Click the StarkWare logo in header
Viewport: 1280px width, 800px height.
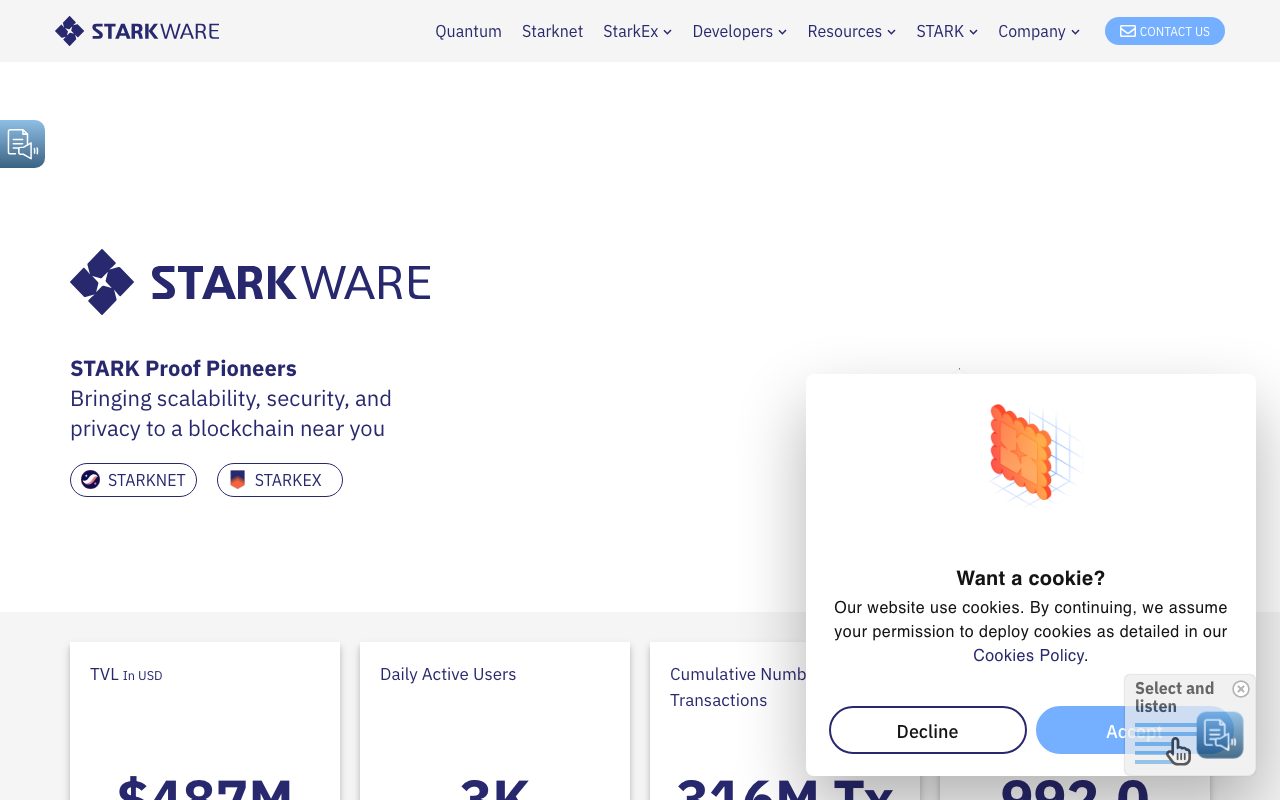pos(137,31)
